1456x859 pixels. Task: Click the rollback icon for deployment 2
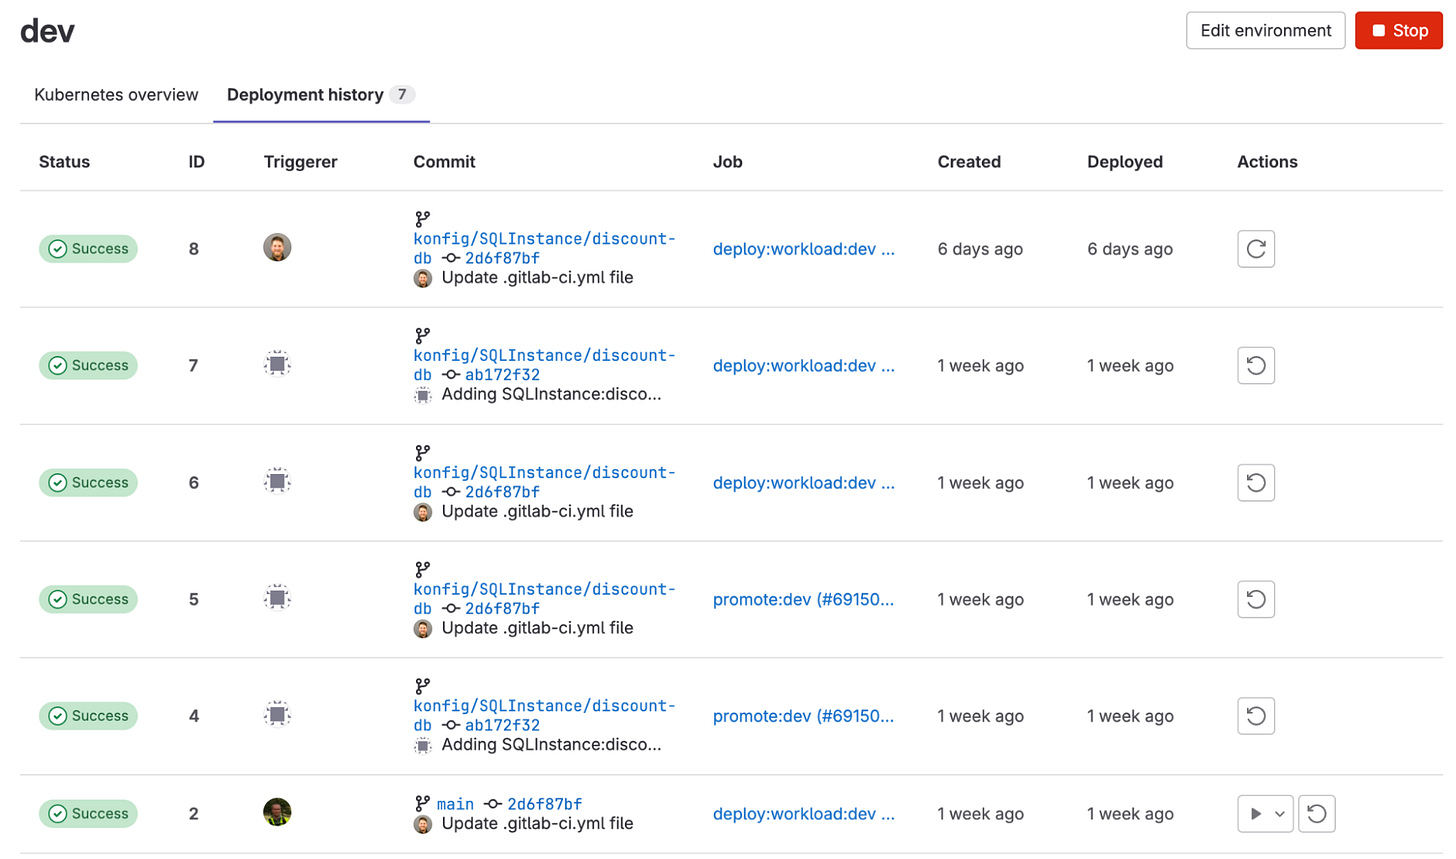(x=1317, y=814)
